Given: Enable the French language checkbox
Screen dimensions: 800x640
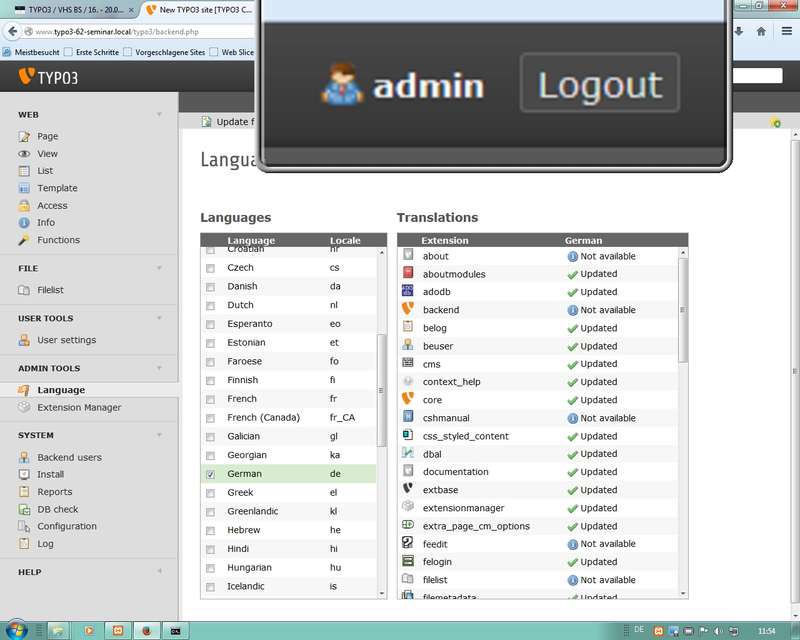Looking at the screenshot, I should (x=210, y=400).
